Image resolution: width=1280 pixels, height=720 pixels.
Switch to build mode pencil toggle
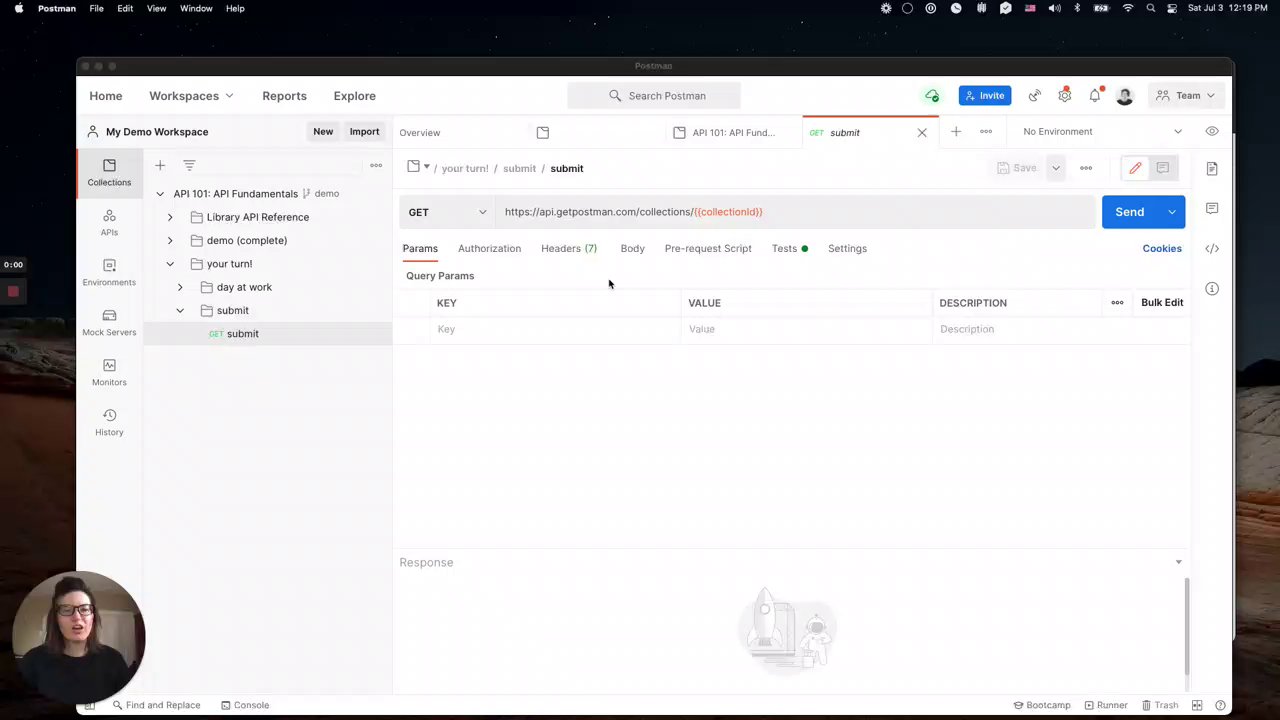pos(1135,168)
